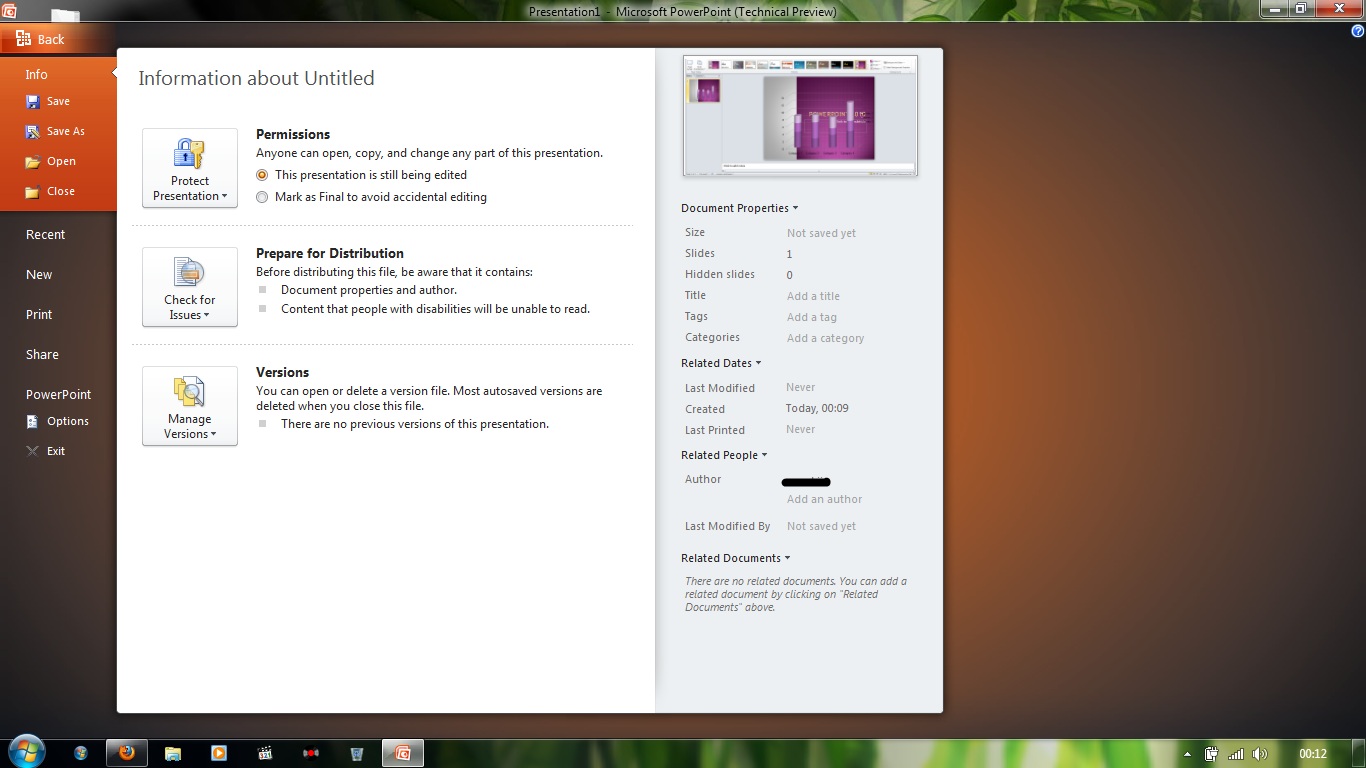This screenshot has width=1366, height=768.
Task: Click the battery power tray icon
Action: [x=1211, y=754]
